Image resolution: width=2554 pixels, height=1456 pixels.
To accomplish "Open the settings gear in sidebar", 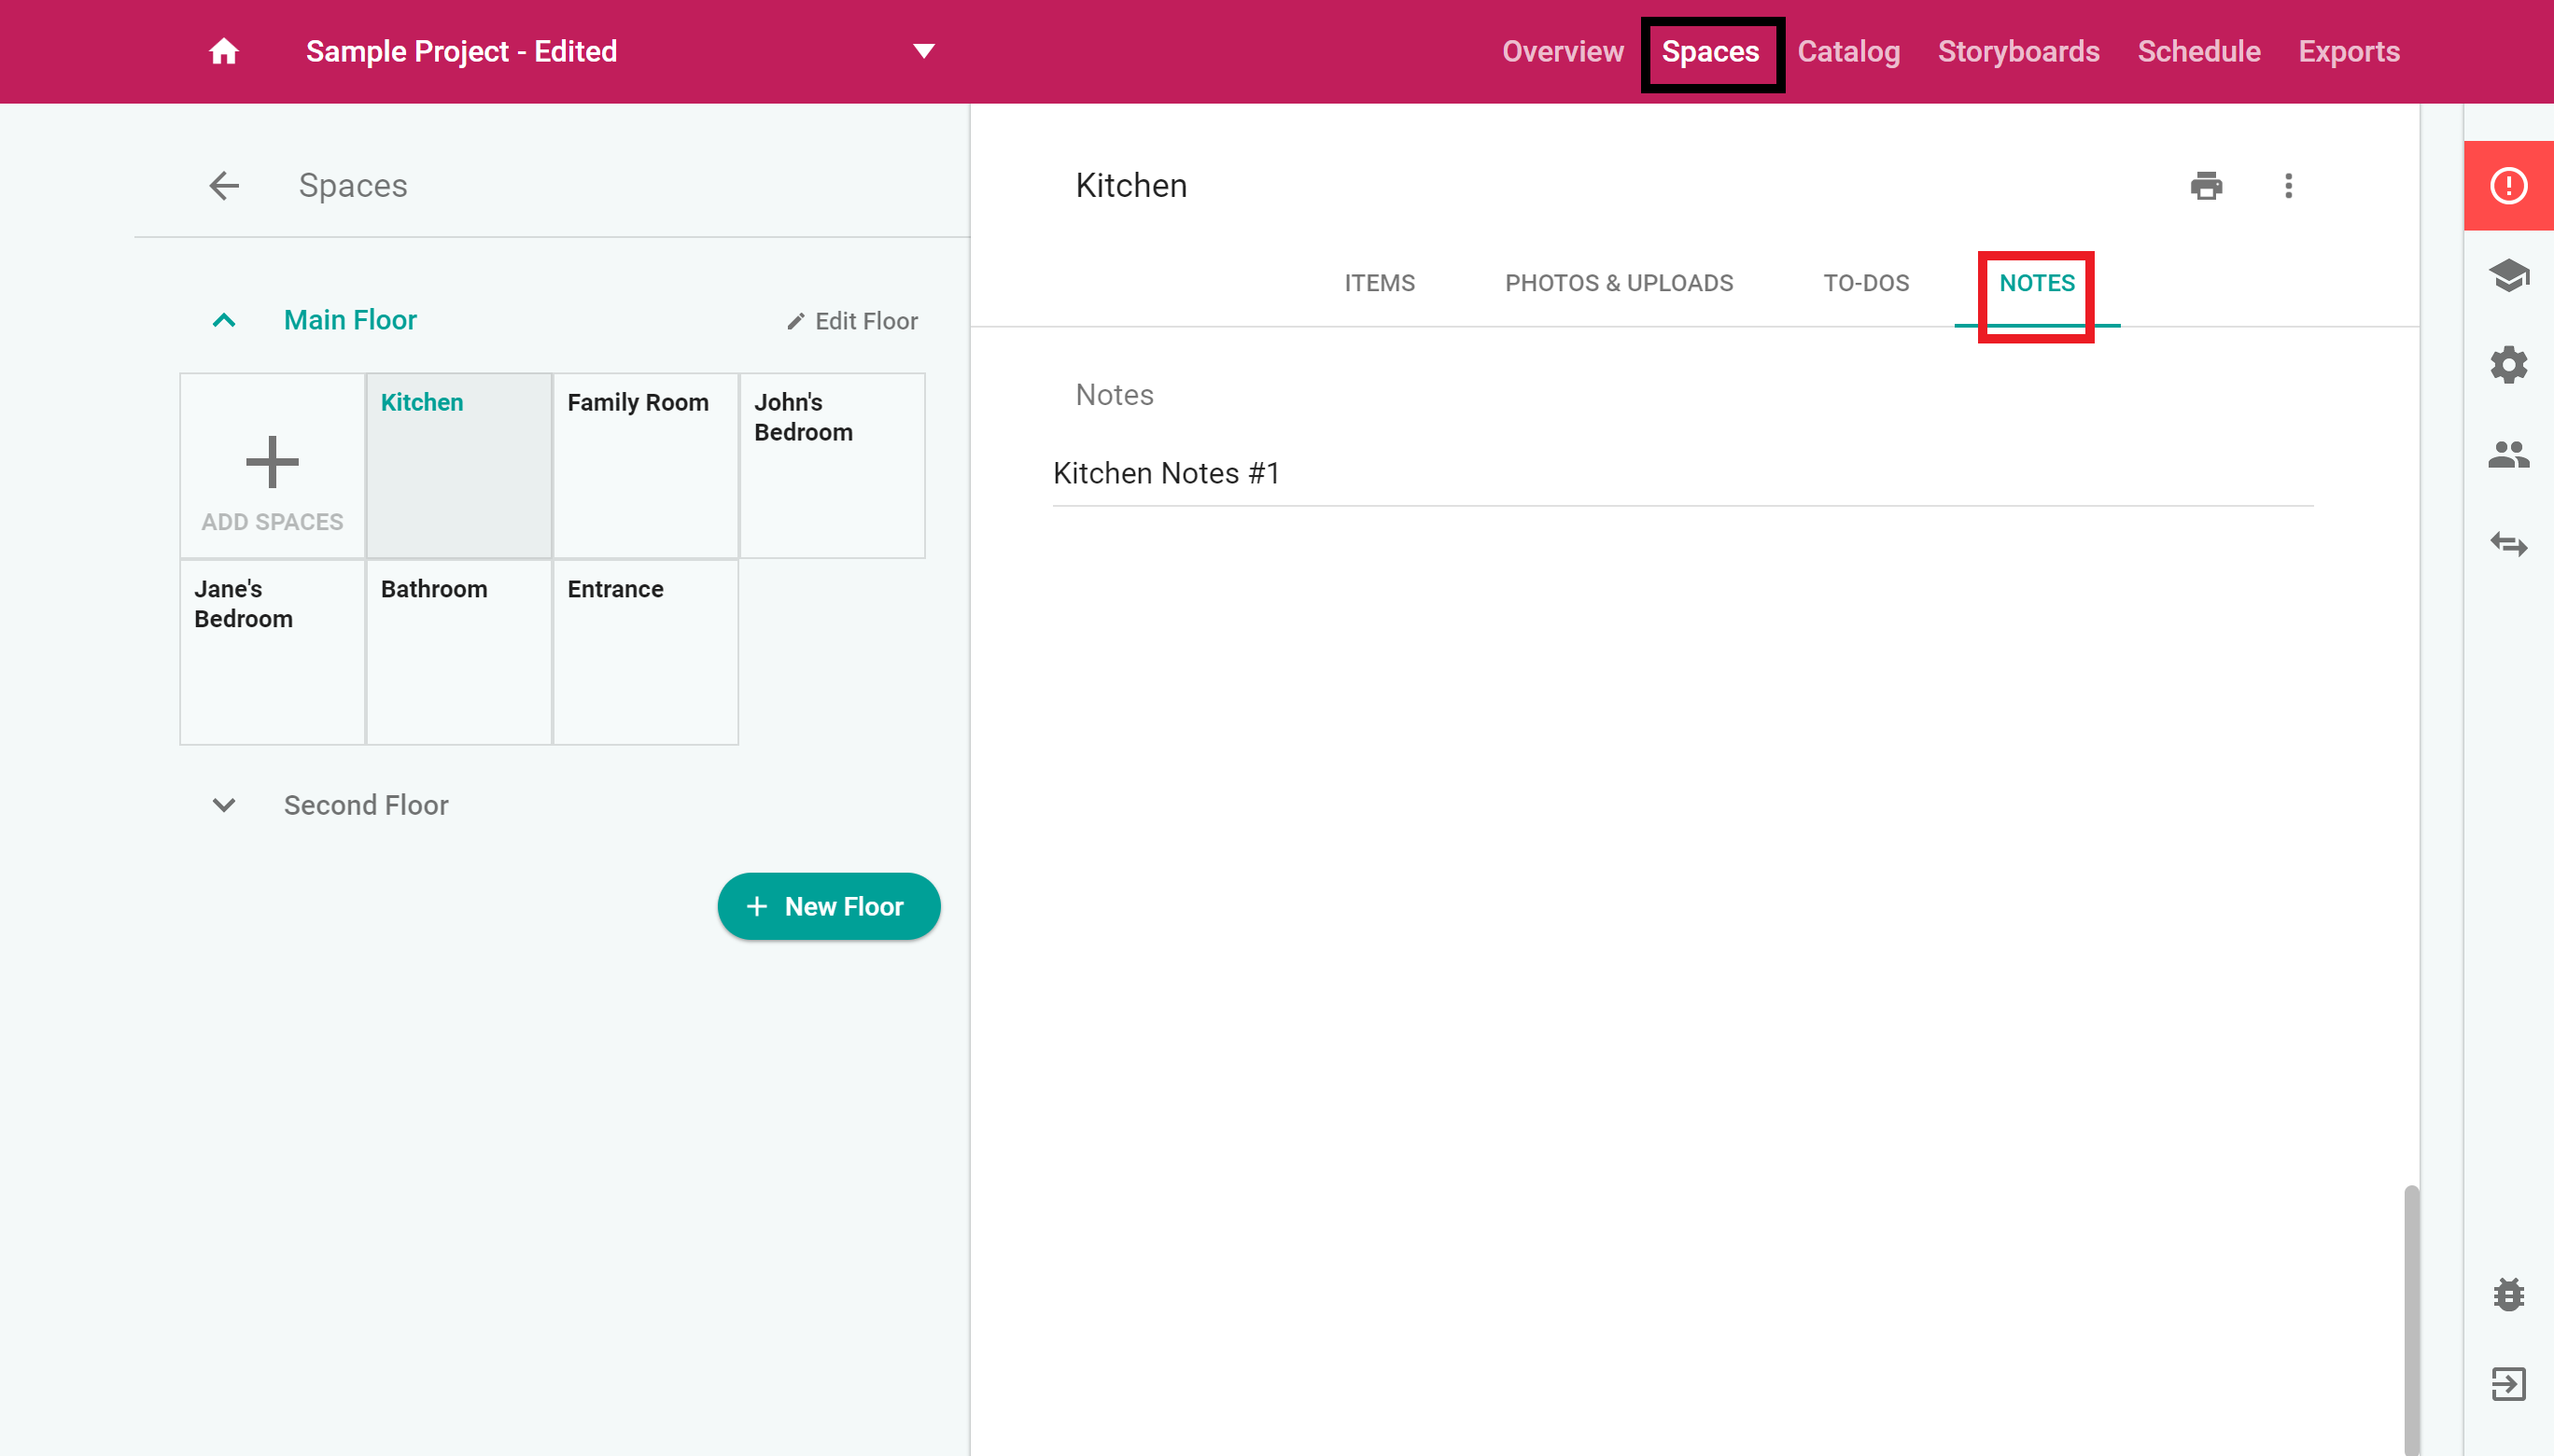I will coord(2508,365).
